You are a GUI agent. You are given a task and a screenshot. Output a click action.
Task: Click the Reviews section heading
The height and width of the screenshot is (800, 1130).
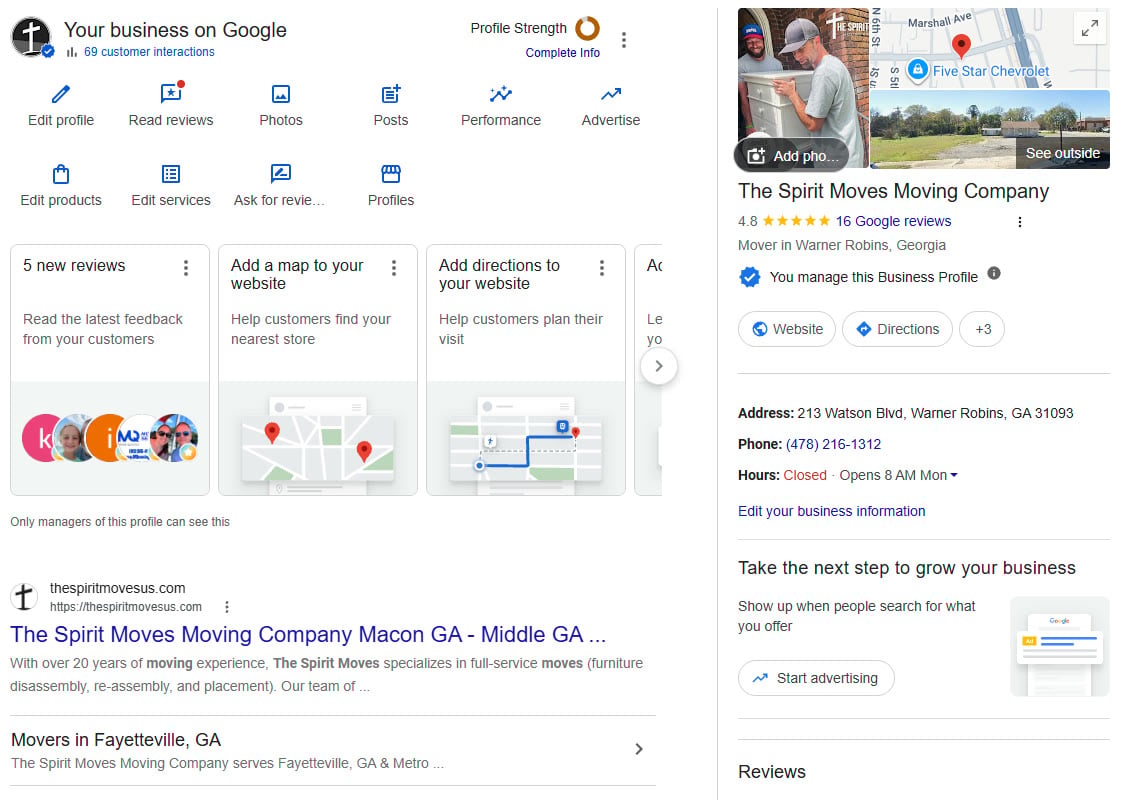(x=772, y=772)
